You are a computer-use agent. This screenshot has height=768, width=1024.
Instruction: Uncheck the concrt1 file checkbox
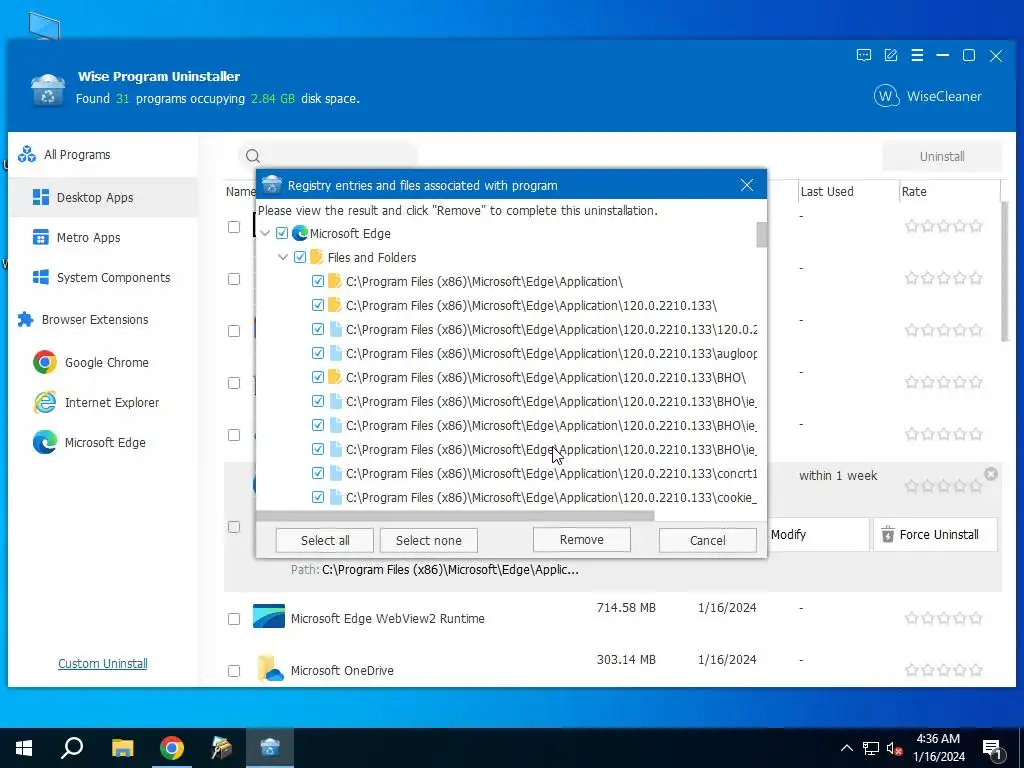tap(318, 473)
